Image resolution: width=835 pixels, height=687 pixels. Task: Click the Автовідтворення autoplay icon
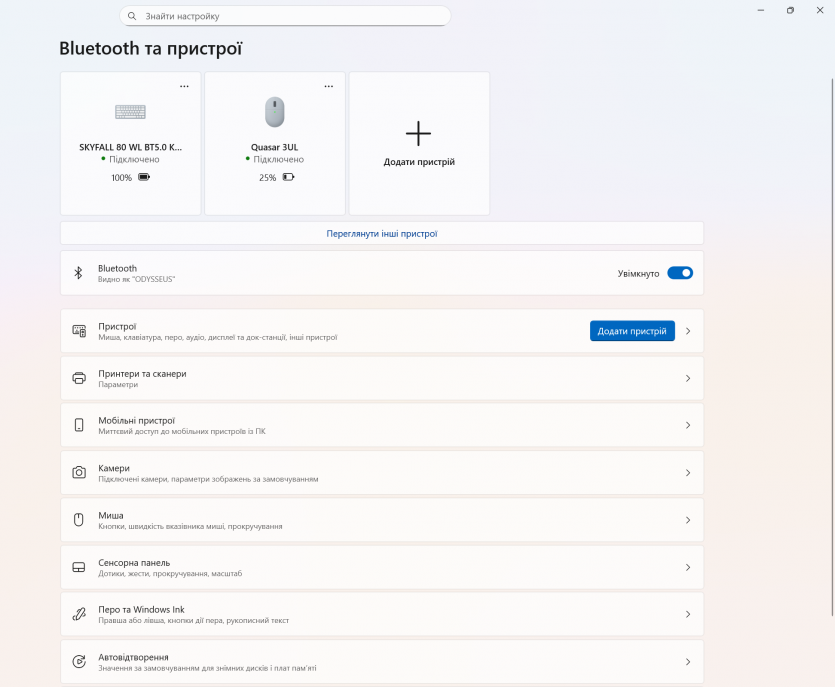79,661
